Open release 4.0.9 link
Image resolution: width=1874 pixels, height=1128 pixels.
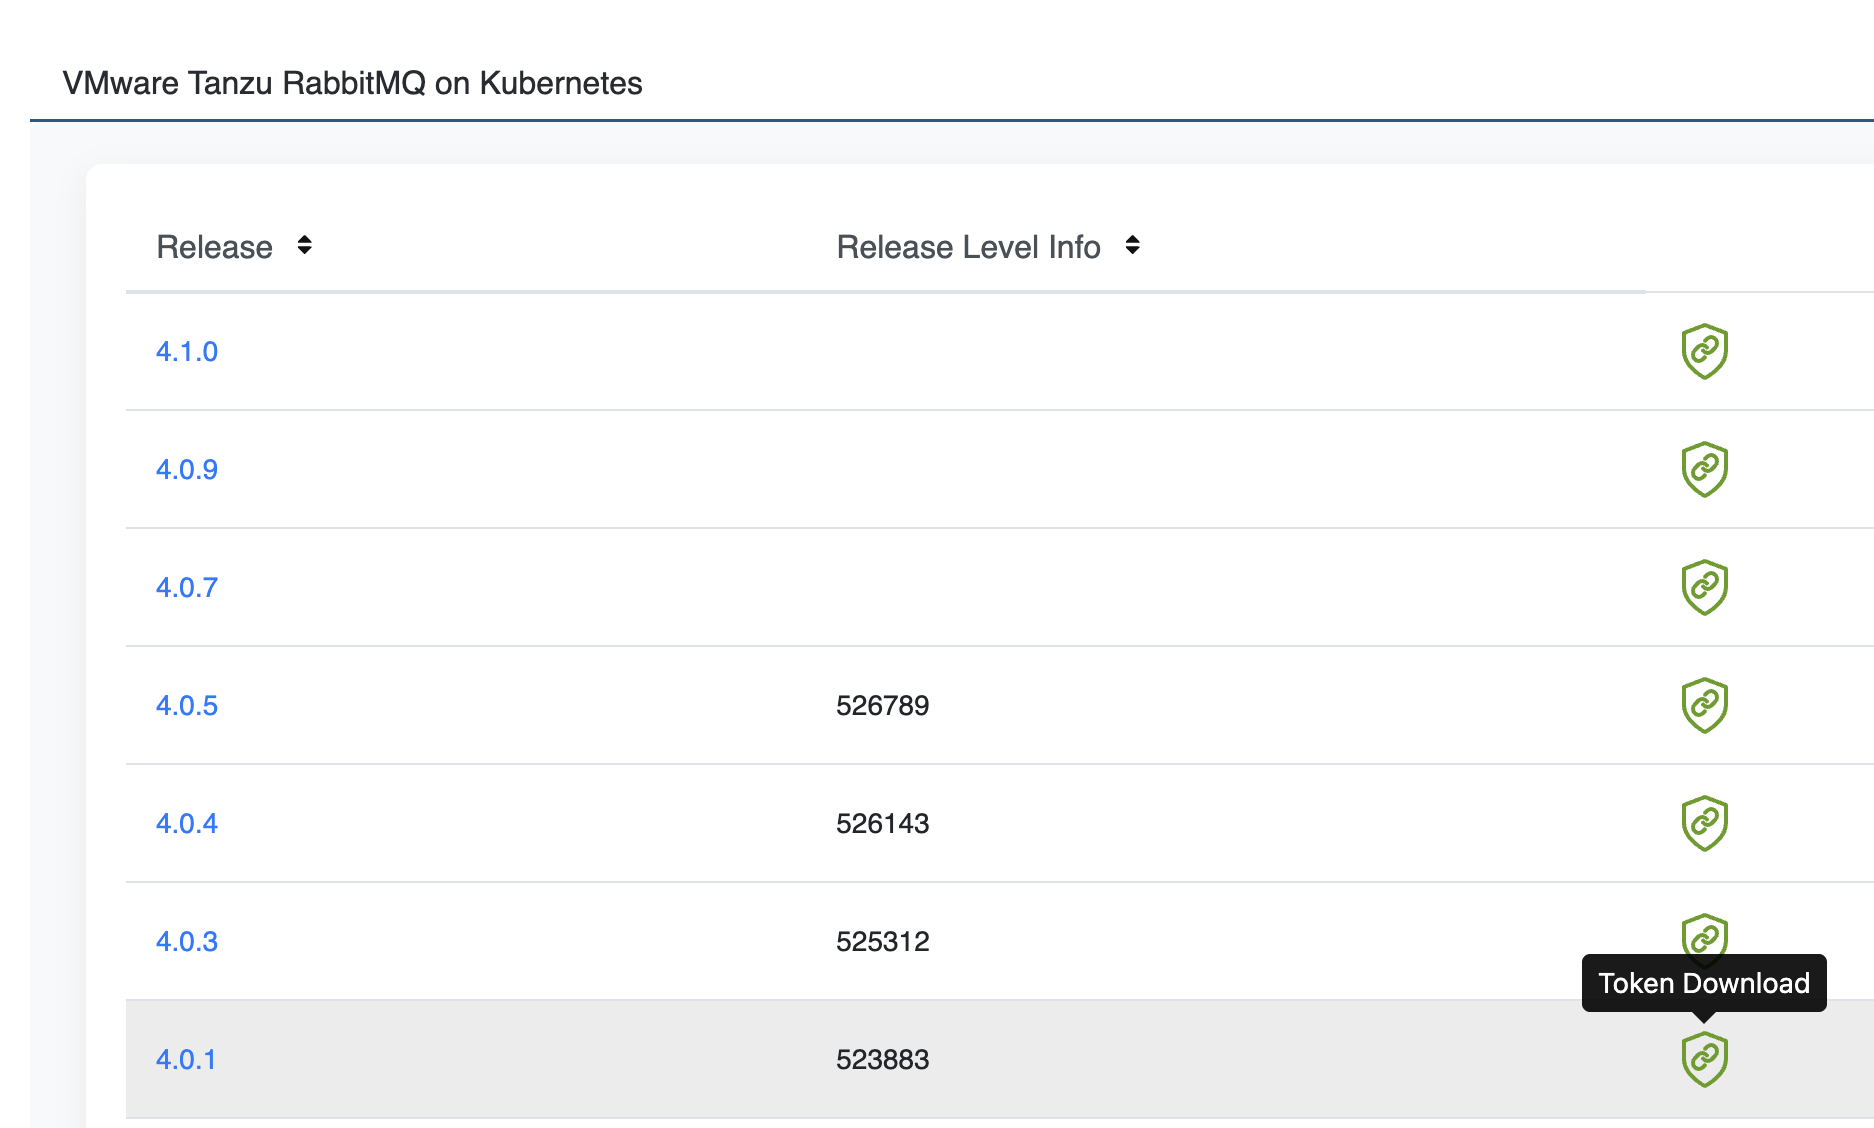point(187,470)
